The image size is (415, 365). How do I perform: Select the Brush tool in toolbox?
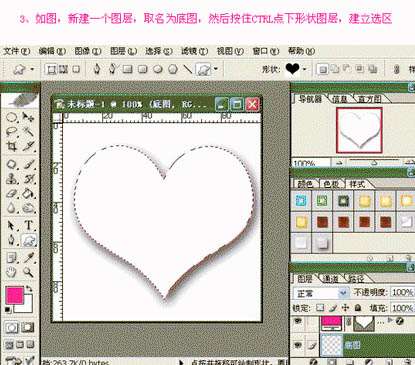29,164
